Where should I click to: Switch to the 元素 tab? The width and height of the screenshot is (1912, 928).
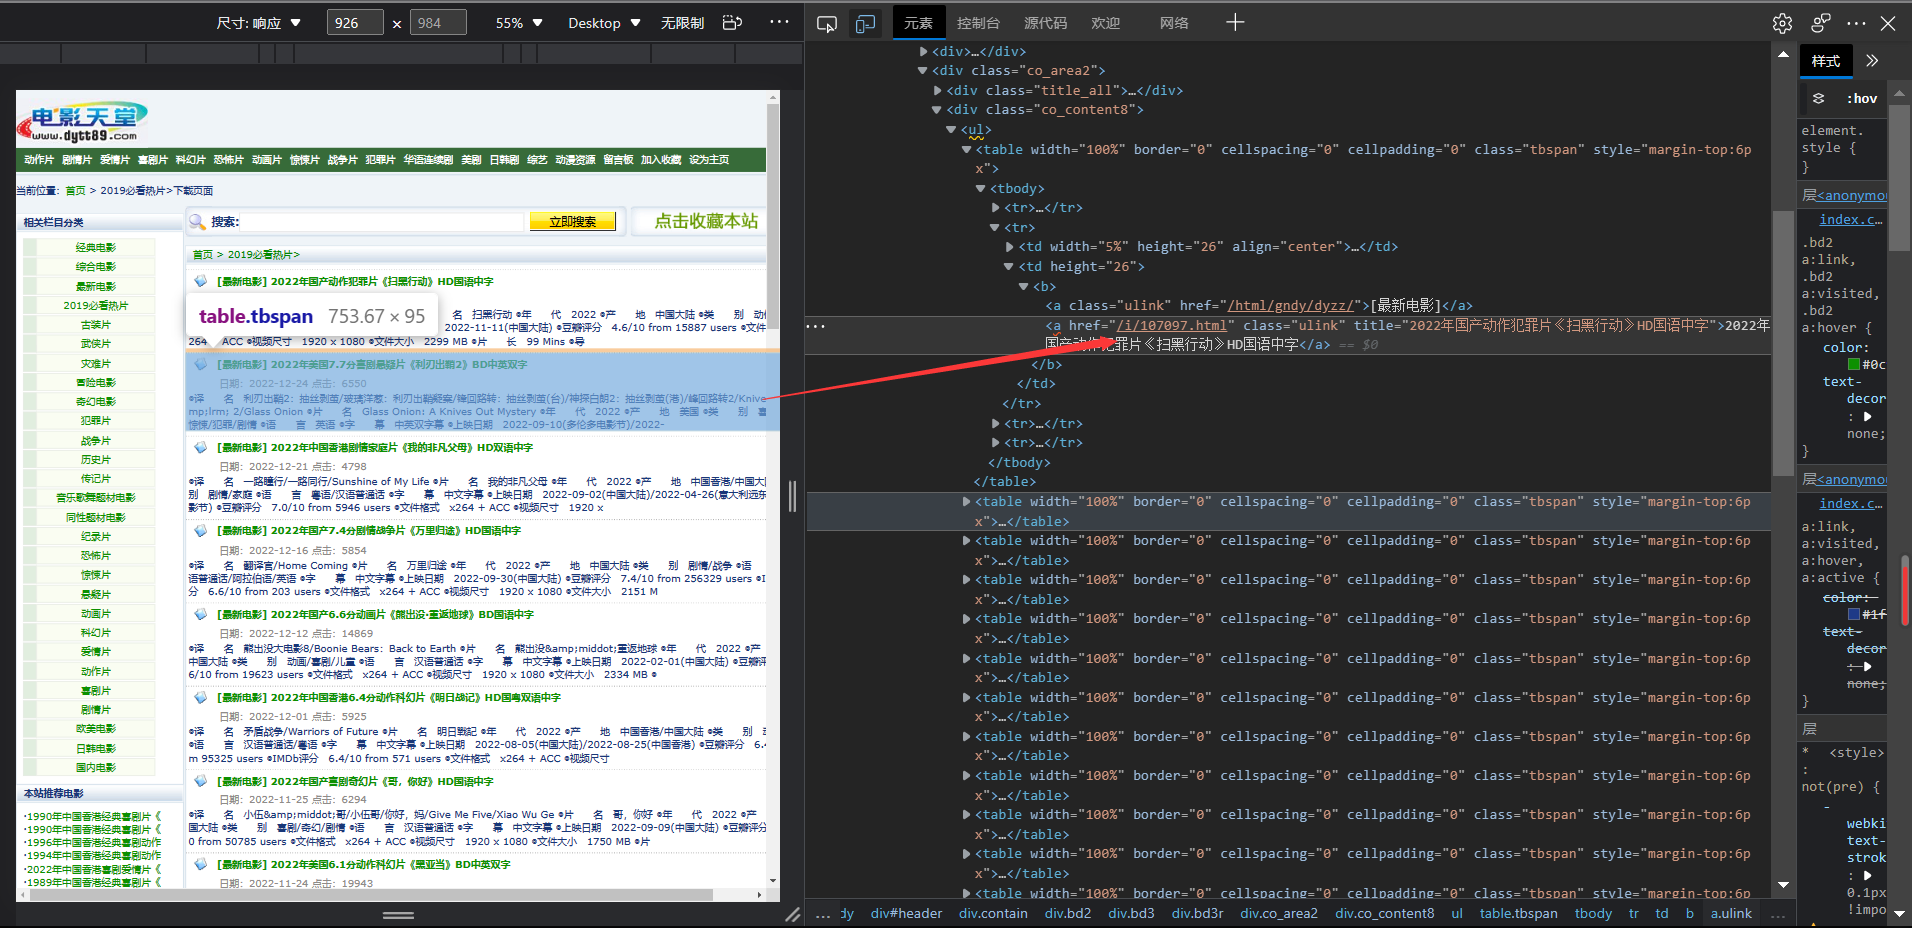coord(918,23)
